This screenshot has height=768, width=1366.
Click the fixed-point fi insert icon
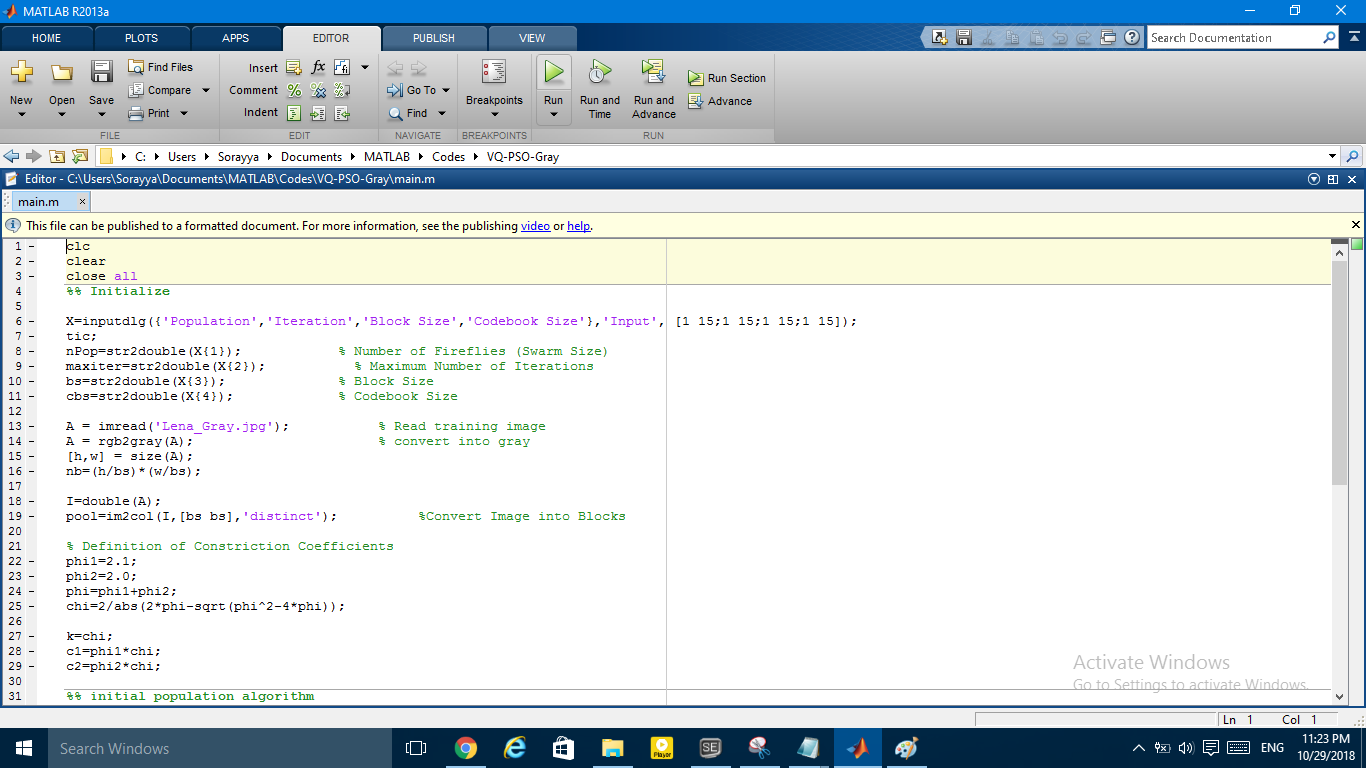tap(342, 67)
